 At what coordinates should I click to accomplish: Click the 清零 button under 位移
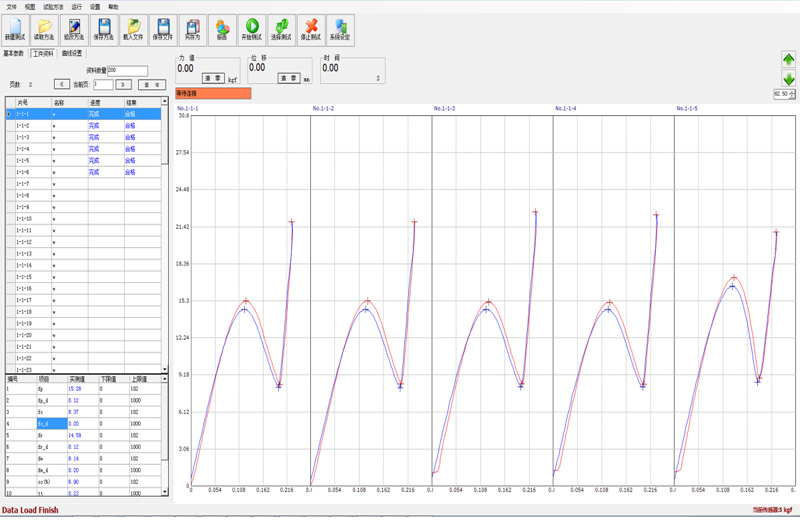288,78
